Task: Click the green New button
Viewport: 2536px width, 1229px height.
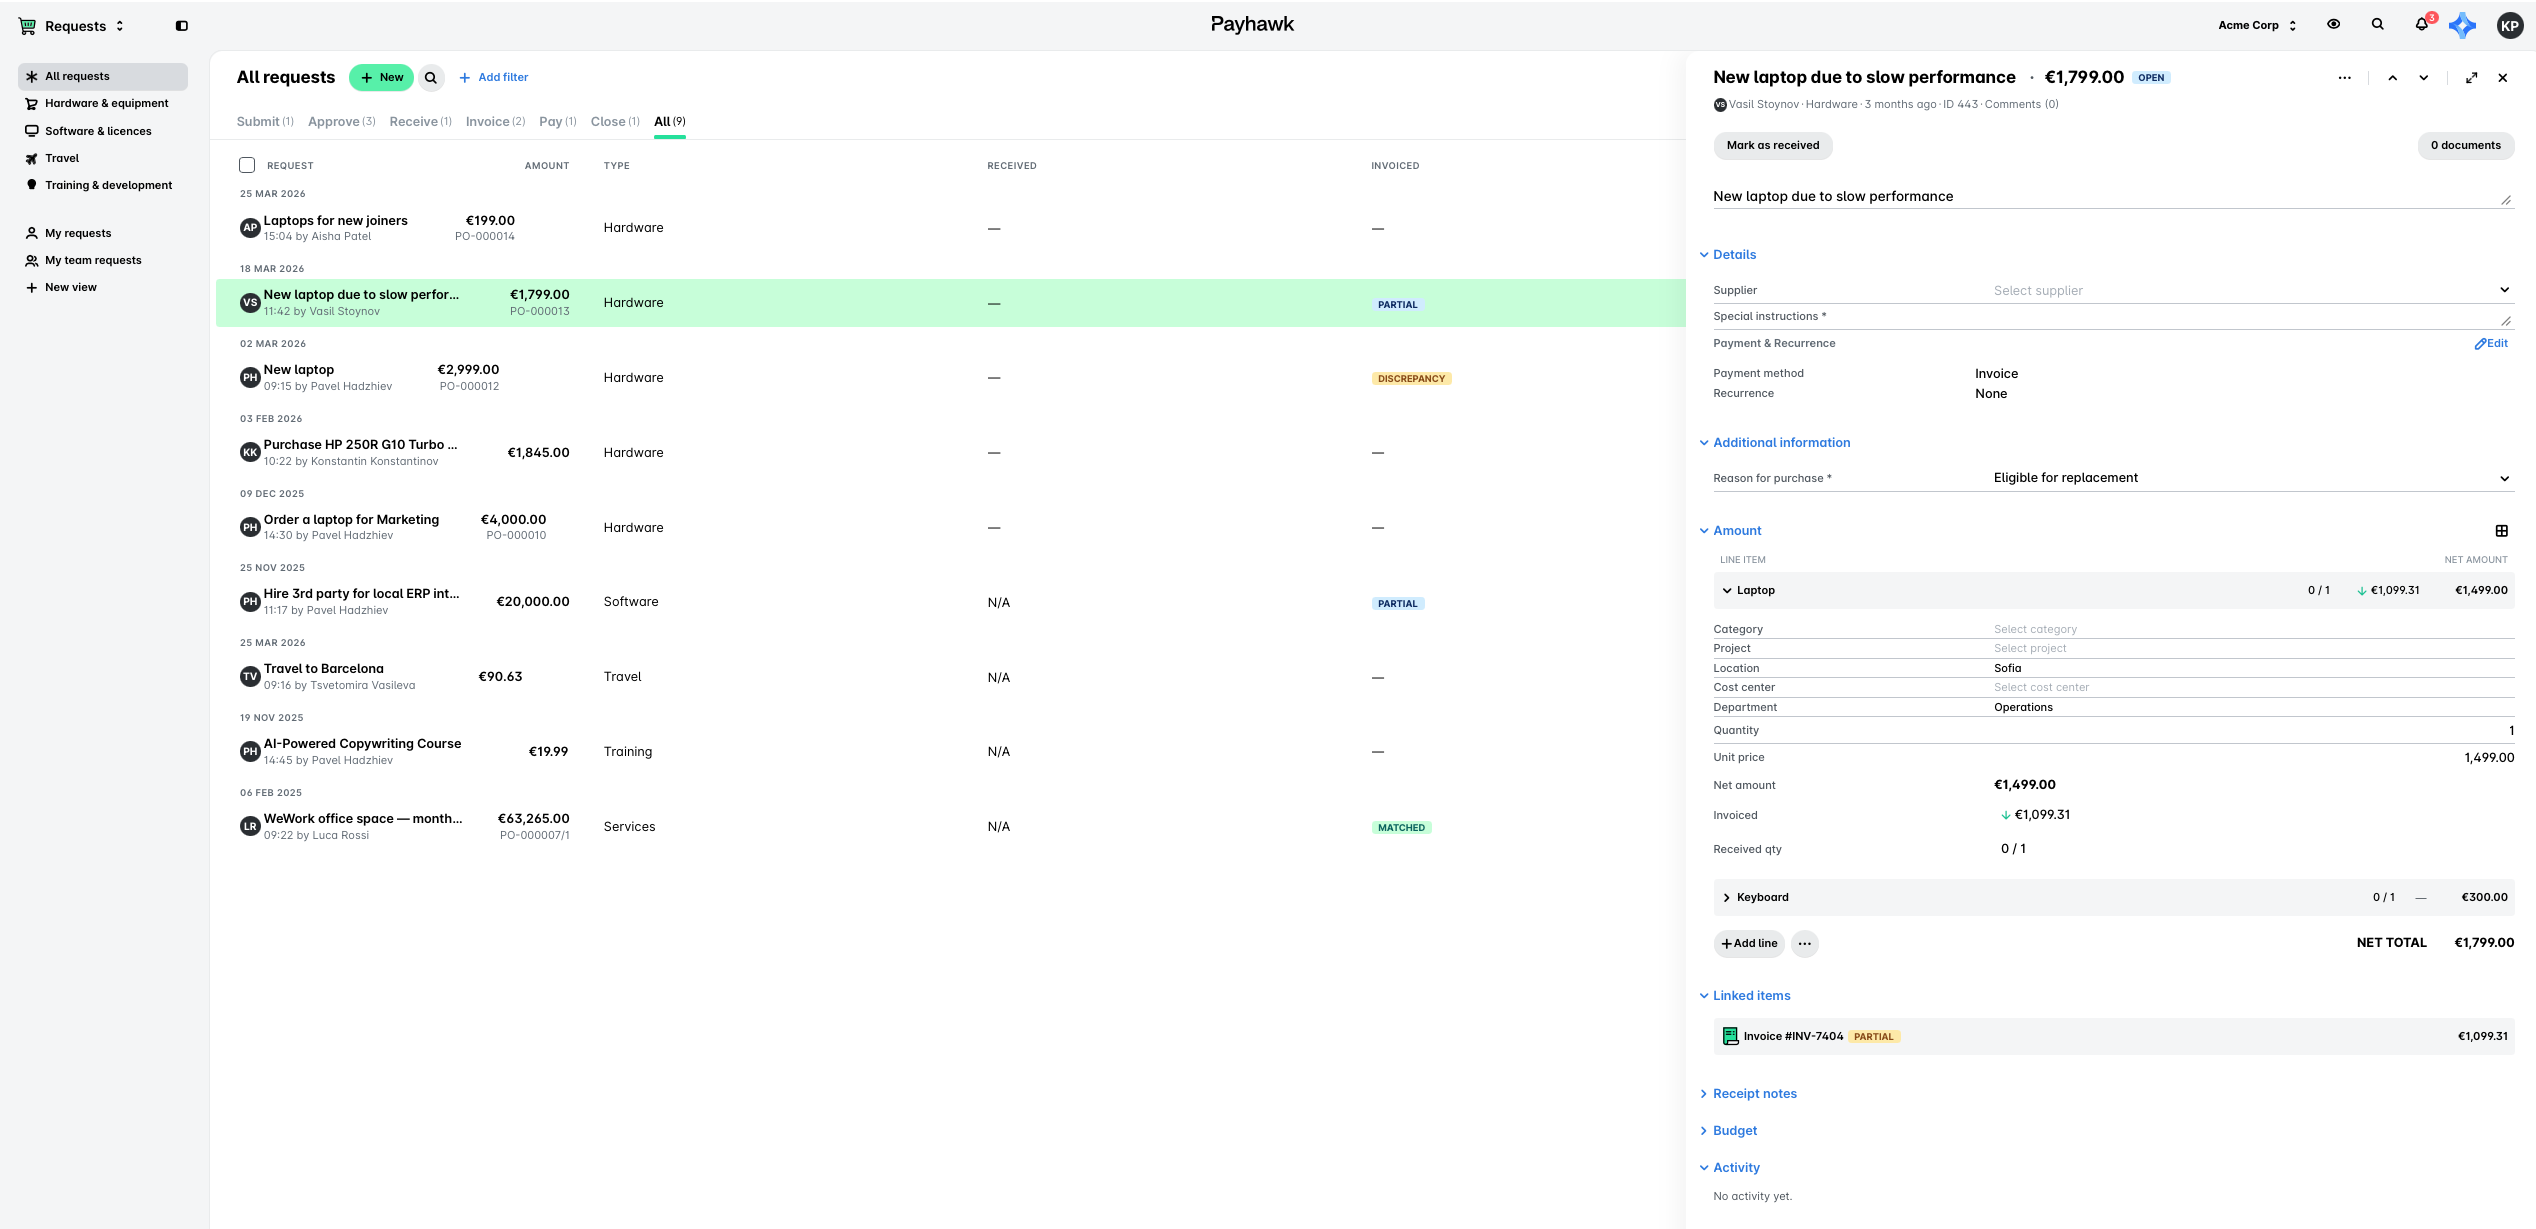Action: (381, 77)
